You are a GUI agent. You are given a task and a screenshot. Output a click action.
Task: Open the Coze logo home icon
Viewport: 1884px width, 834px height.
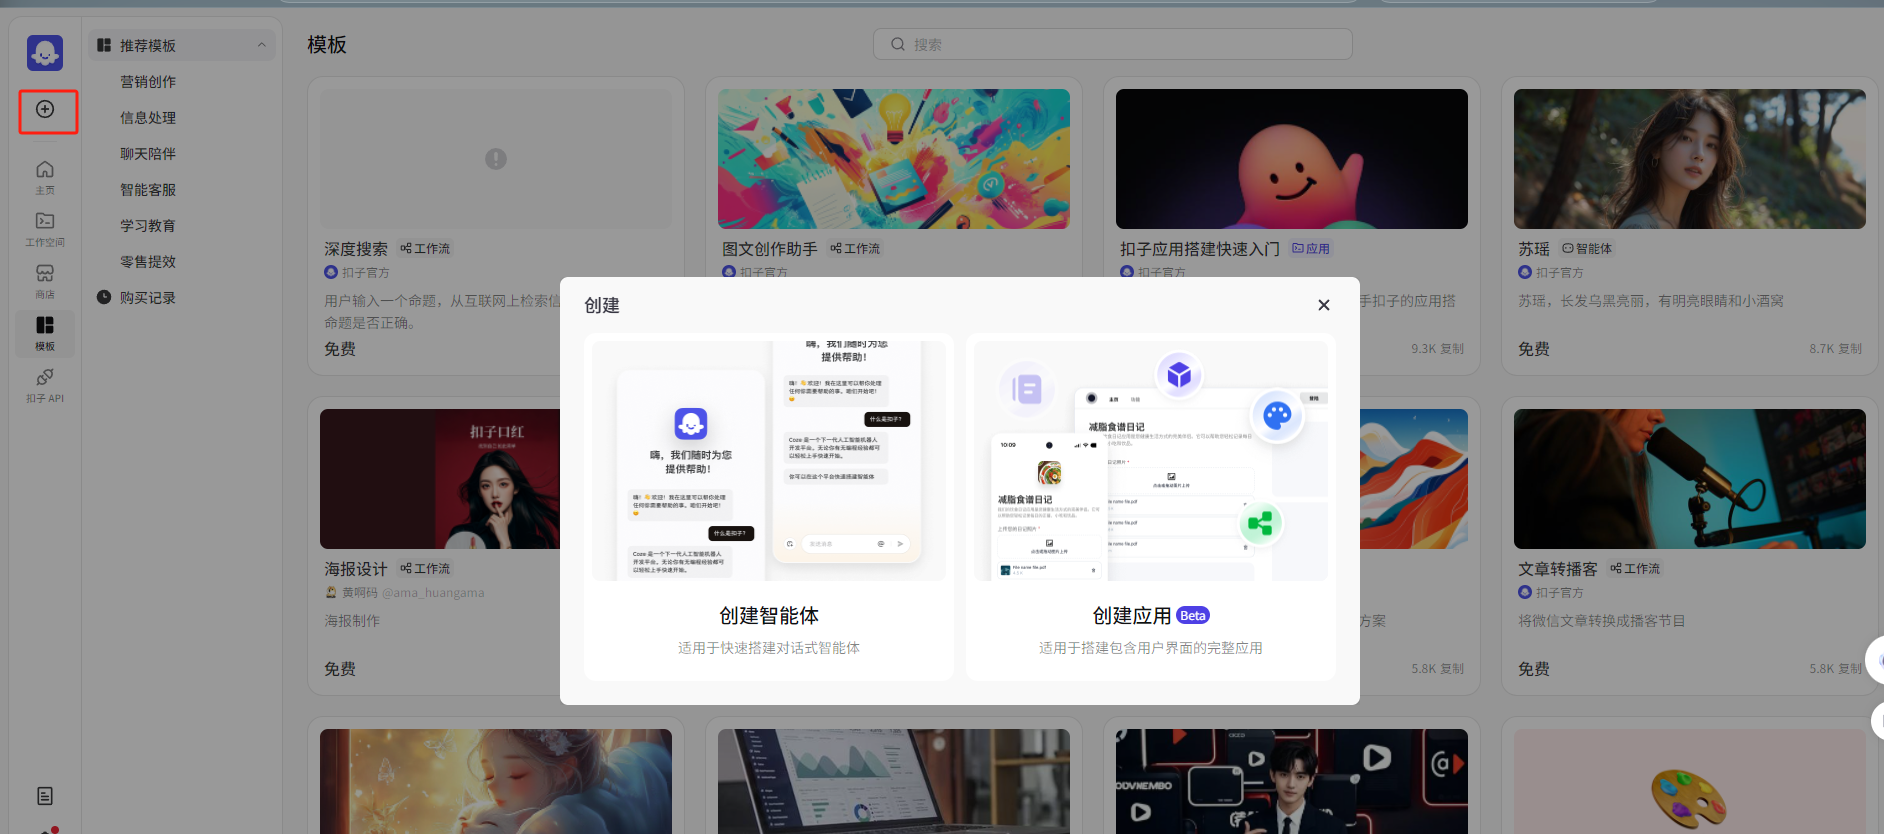pyautogui.click(x=45, y=53)
